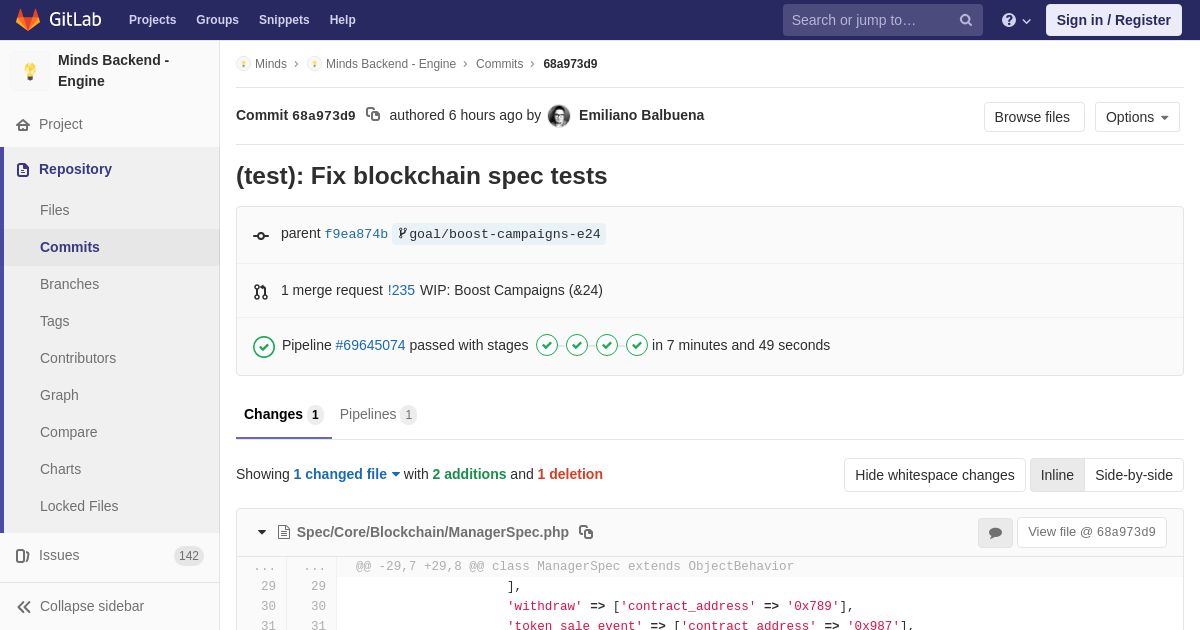Click the search magnifier icon
The width and height of the screenshot is (1200, 630).
(x=966, y=20)
